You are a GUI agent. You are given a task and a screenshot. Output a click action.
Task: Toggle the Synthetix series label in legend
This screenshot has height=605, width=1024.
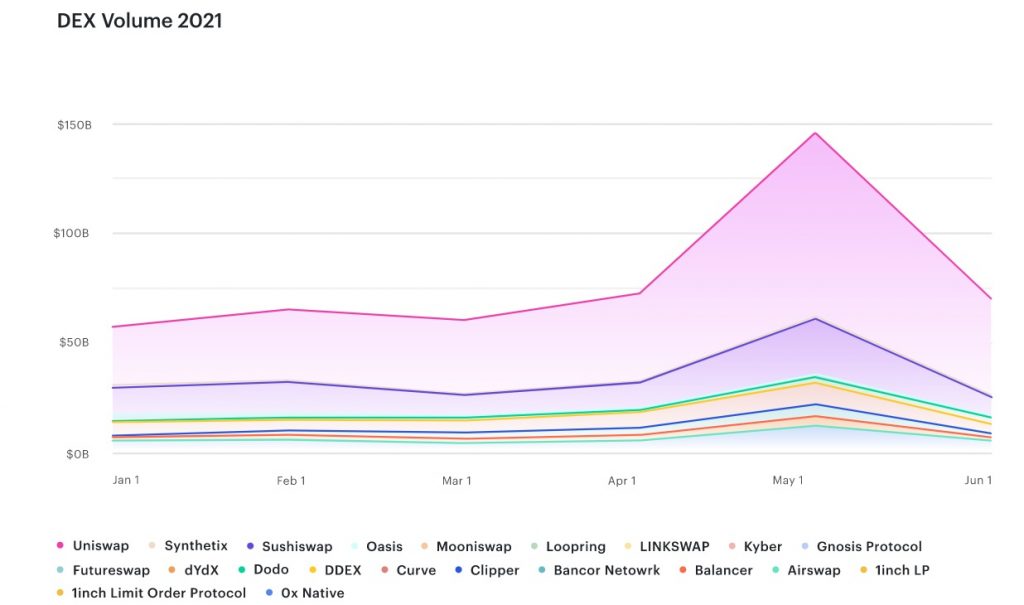196,546
